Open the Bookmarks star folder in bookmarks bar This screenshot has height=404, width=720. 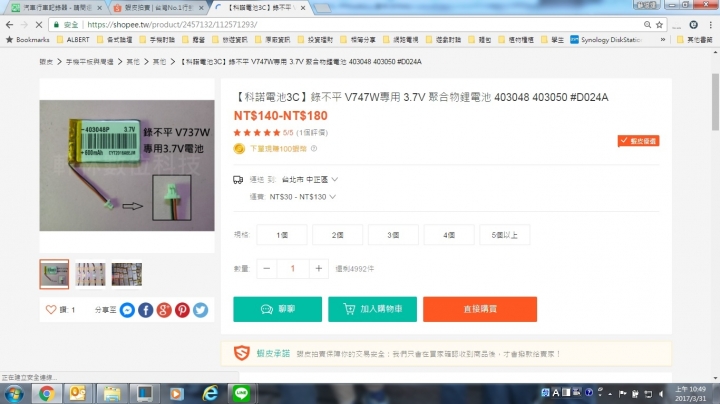(28, 40)
